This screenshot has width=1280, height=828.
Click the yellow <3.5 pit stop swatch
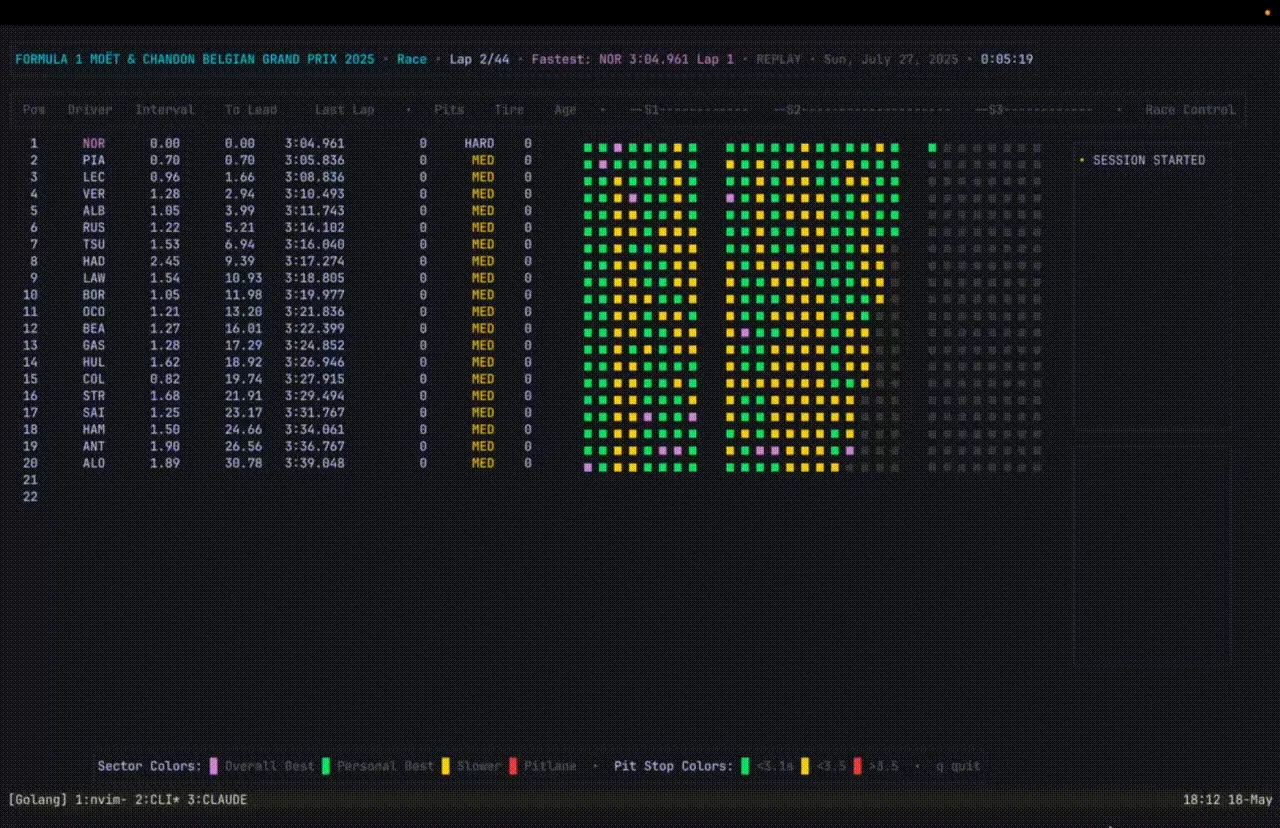point(805,766)
